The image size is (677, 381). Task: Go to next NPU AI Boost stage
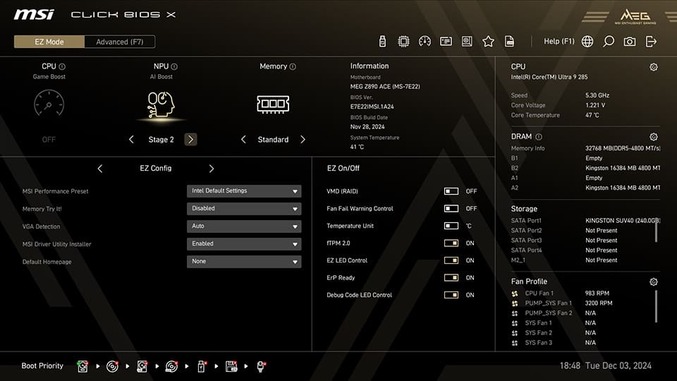point(190,139)
